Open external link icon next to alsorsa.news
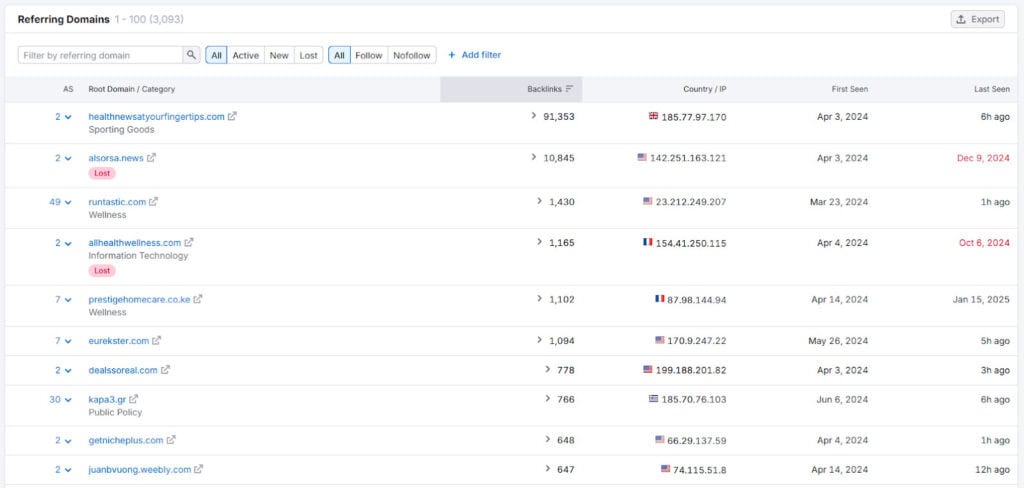 (x=151, y=157)
